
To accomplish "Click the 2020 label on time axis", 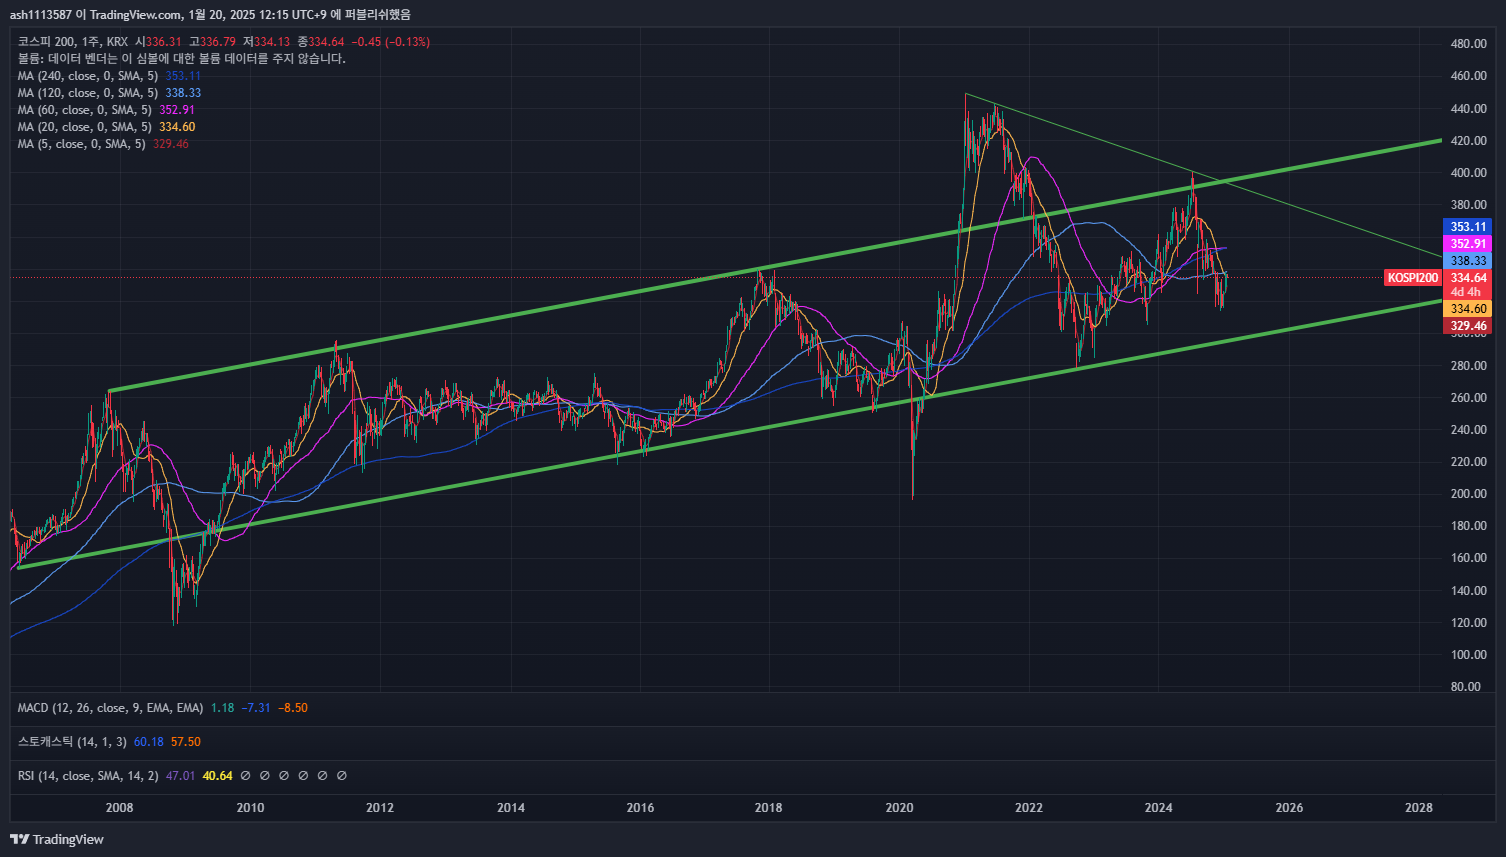I will click(899, 808).
